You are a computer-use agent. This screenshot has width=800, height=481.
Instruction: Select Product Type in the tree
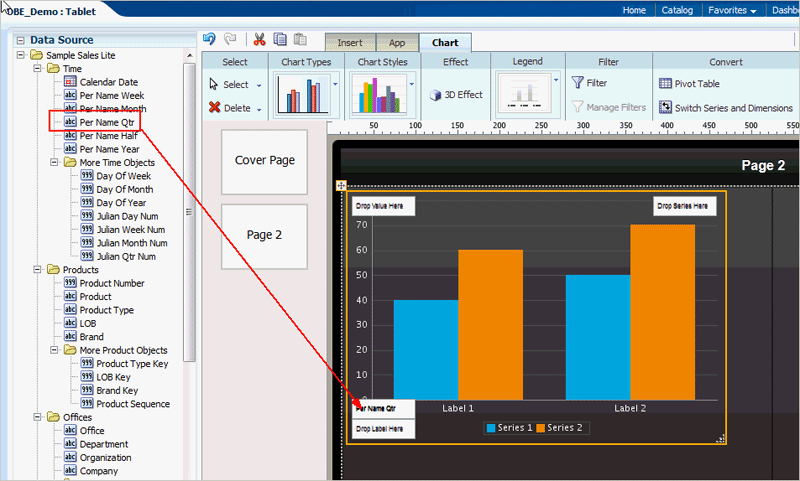click(x=106, y=310)
